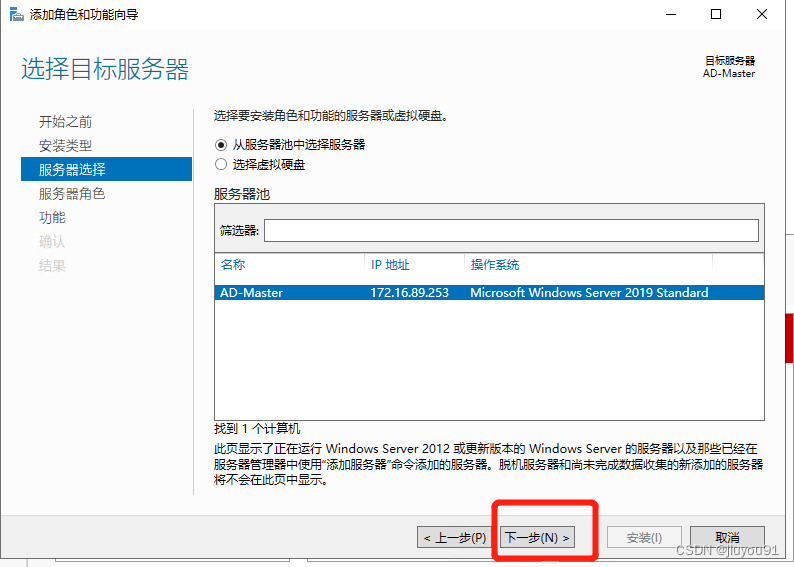Open the 开始之前 step
Viewport: 794px width, 567px height.
point(65,122)
